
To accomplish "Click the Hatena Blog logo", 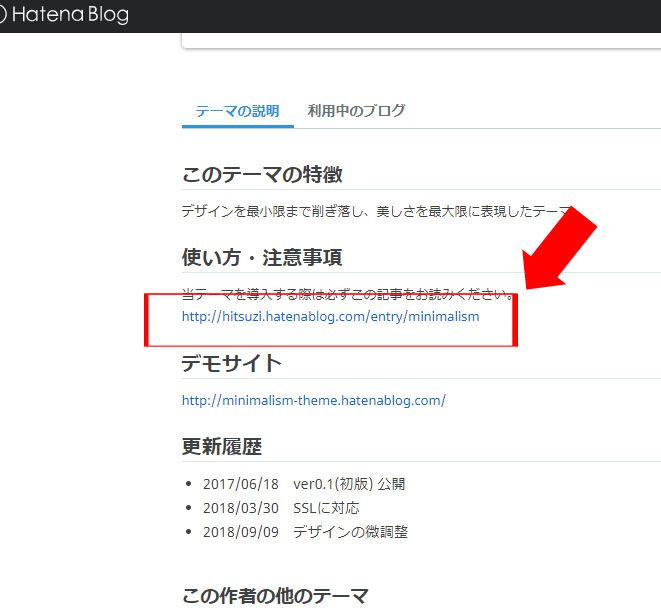I will click(63, 14).
